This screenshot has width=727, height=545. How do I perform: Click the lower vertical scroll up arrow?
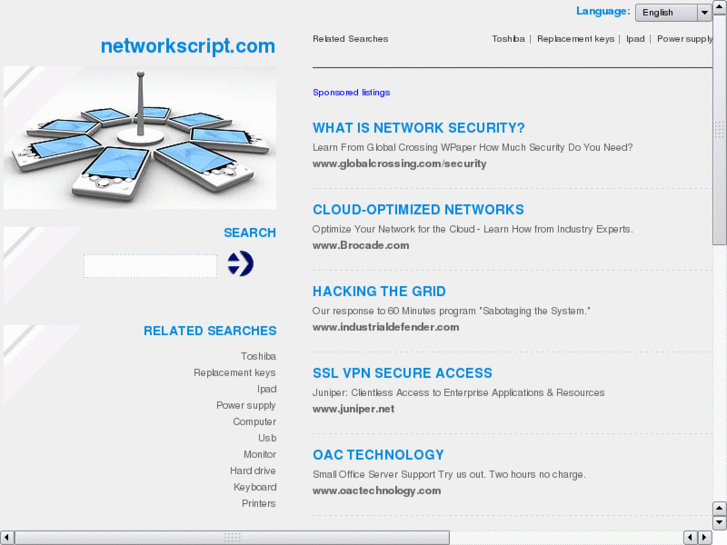coord(720,508)
